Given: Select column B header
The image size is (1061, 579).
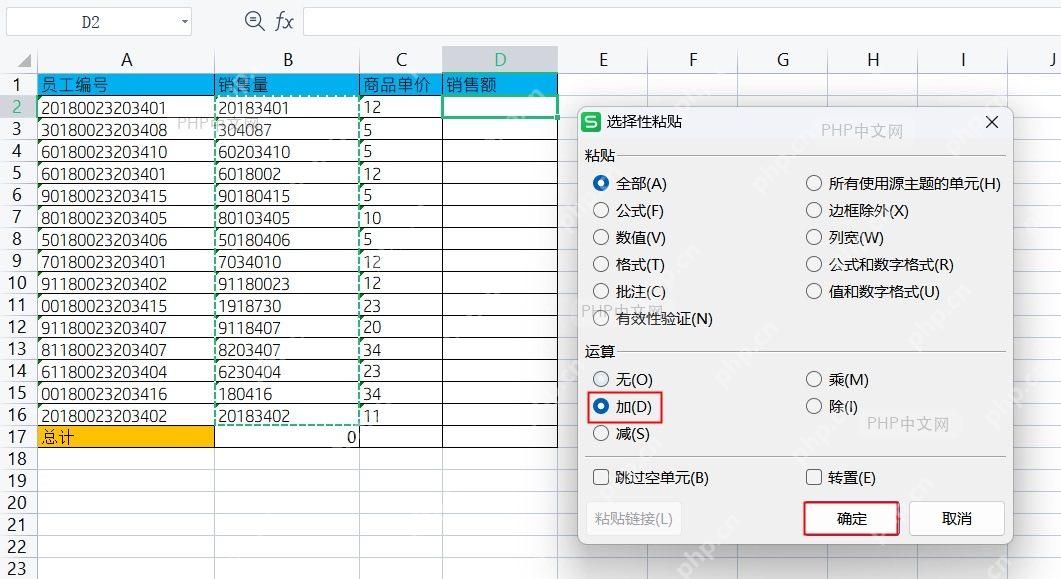Looking at the screenshot, I should 288,60.
